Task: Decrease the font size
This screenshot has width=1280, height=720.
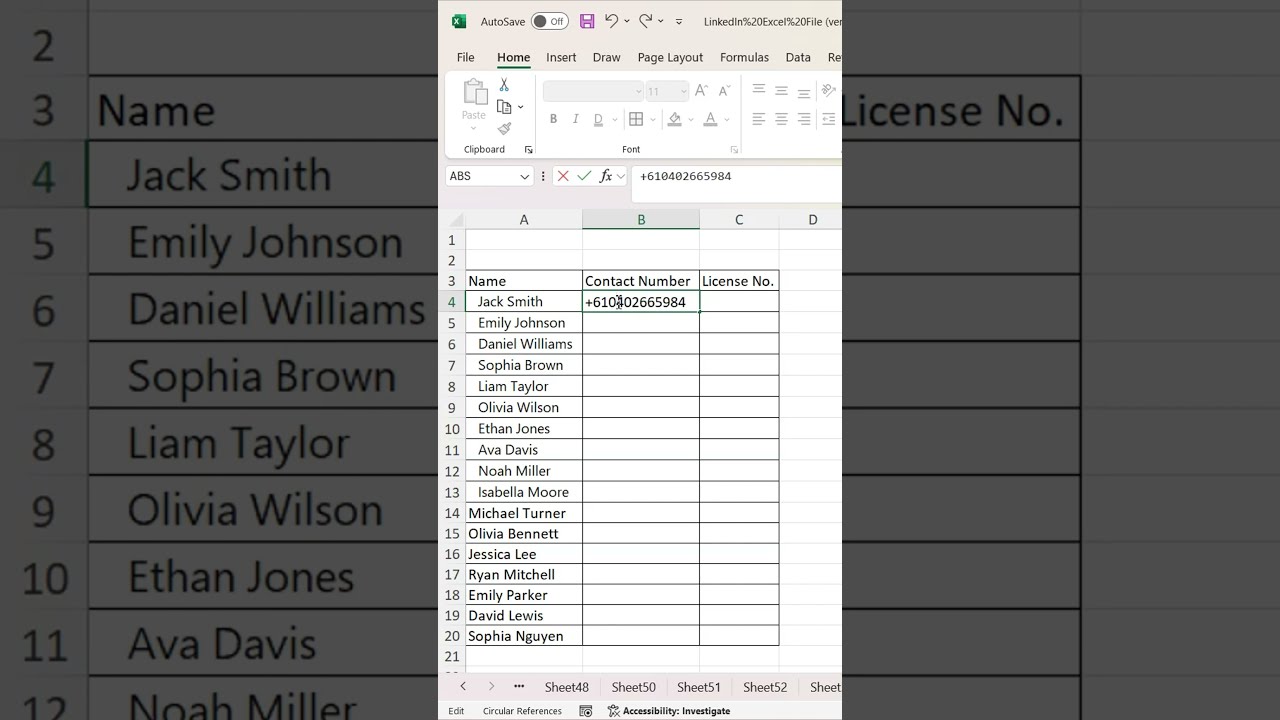Action: (x=723, y=91)
